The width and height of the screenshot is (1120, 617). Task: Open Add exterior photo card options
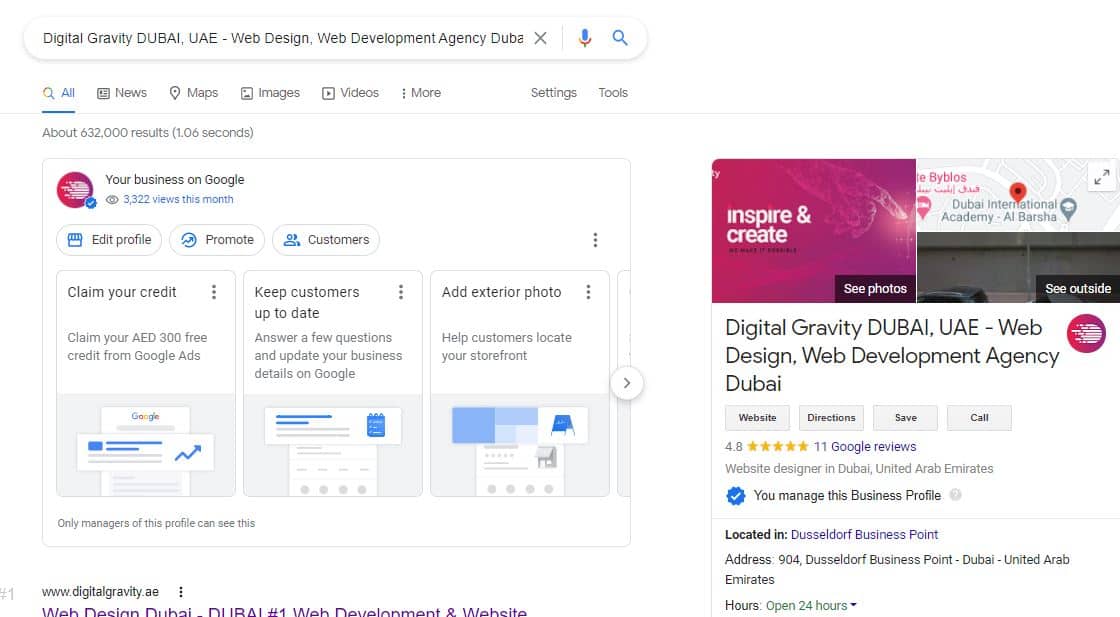pyautogui.click(x=588, y=292)
